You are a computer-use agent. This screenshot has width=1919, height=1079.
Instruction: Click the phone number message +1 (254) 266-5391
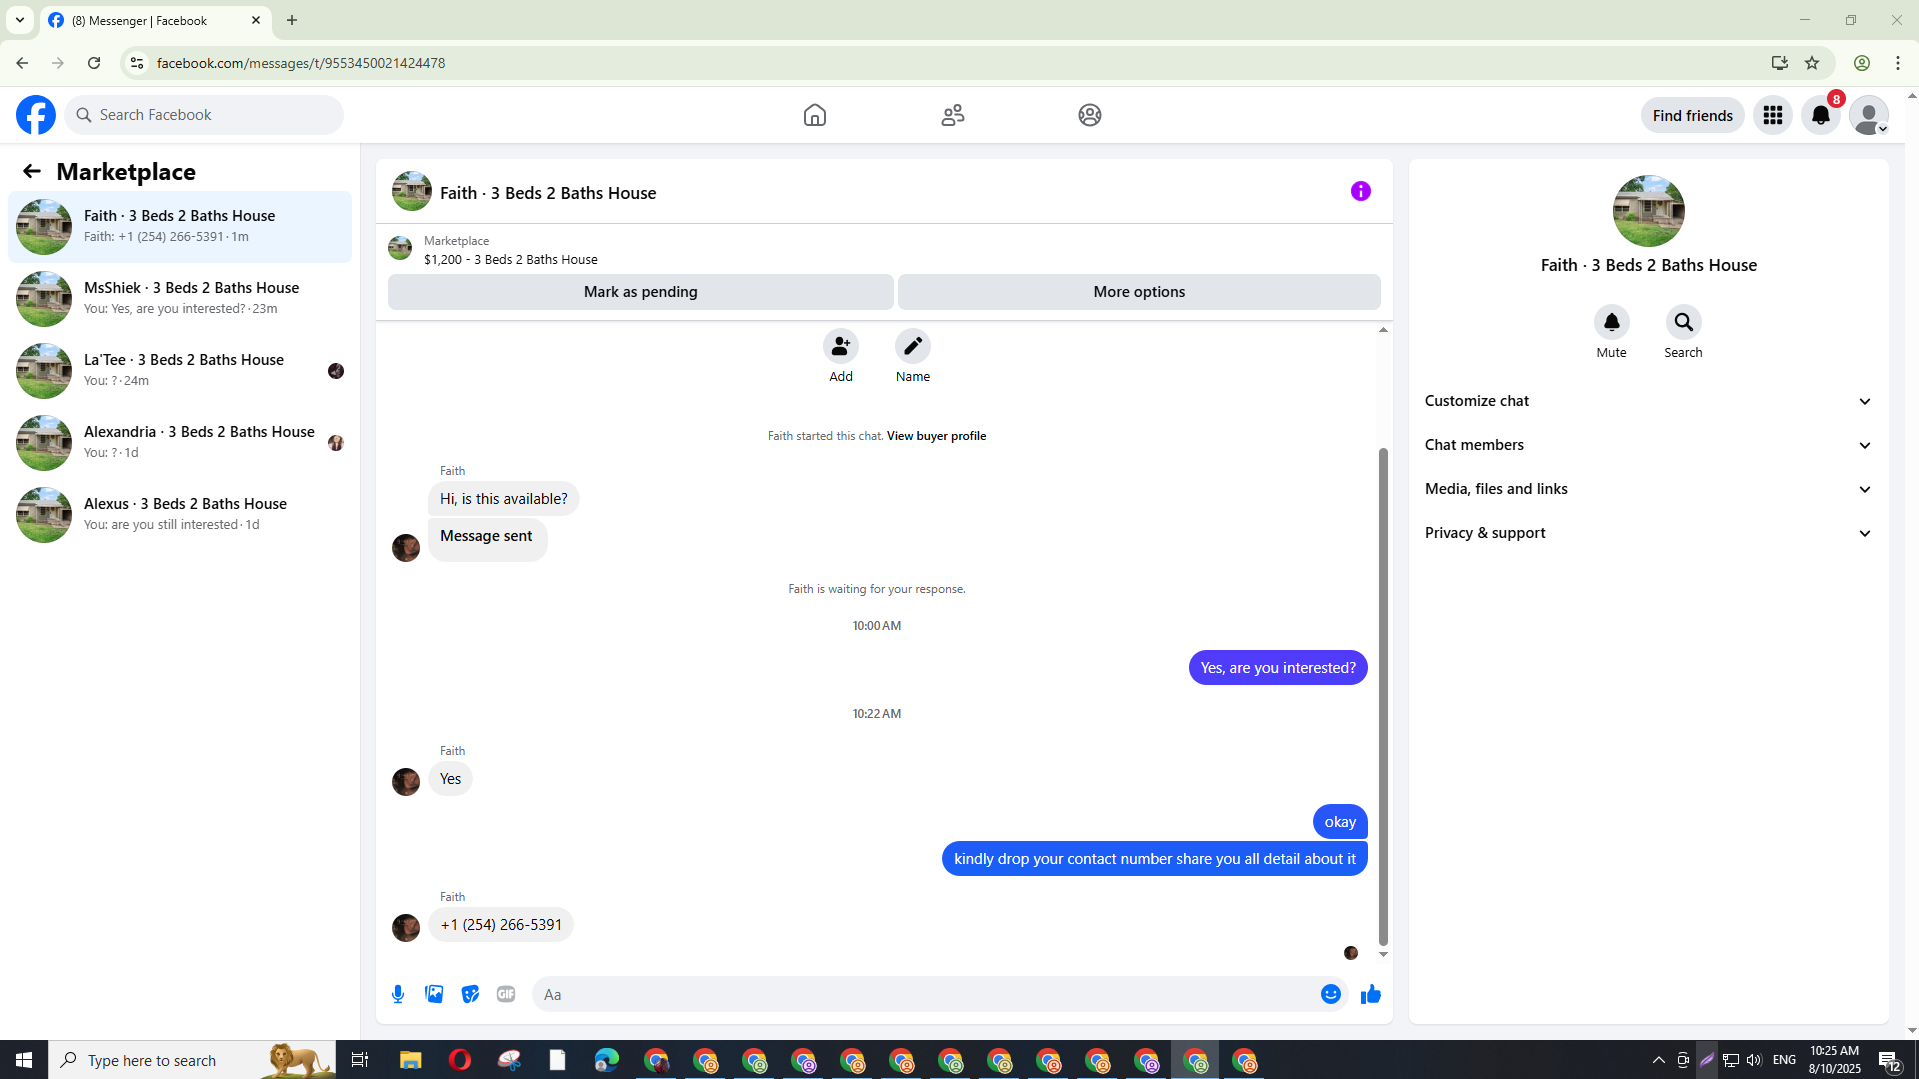click(501, 925)
